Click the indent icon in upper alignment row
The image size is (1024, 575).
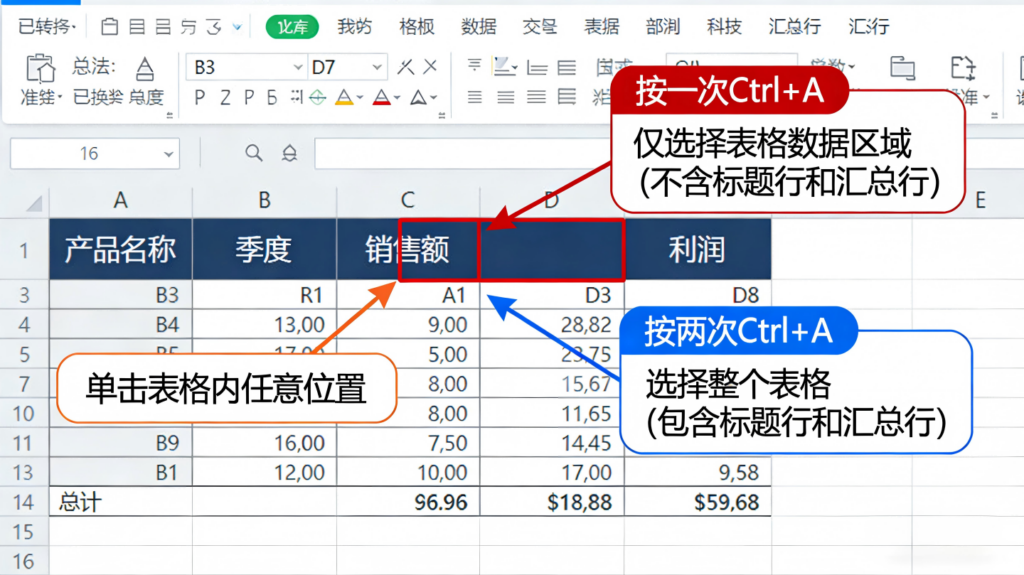coord(537,67)
